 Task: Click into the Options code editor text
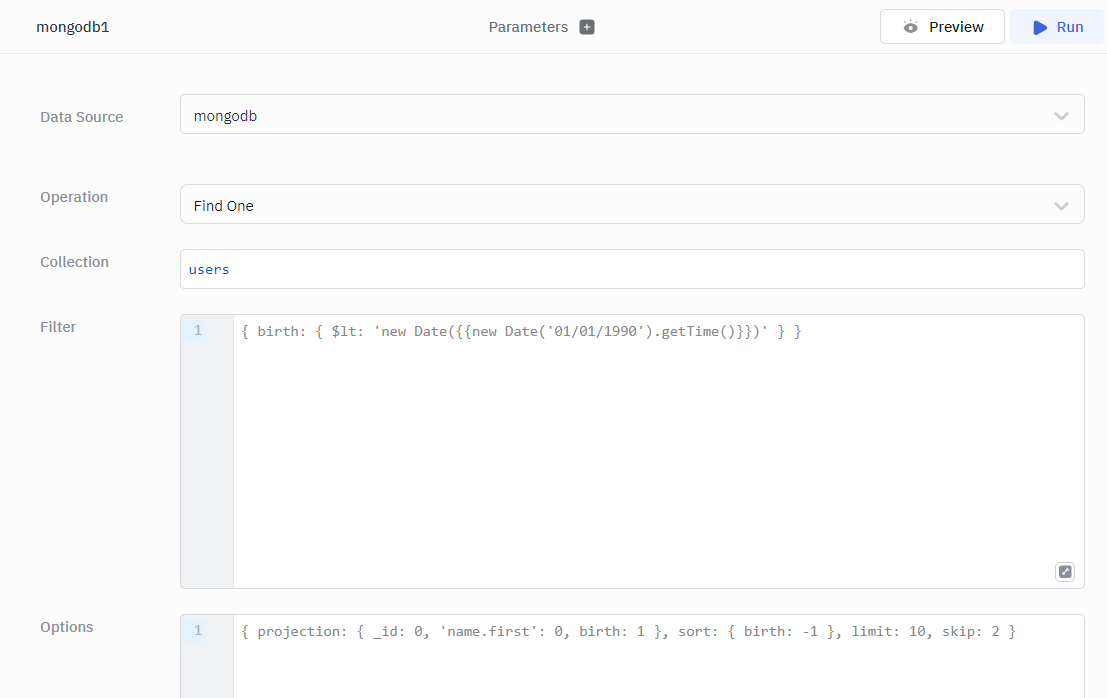[628, 631]
